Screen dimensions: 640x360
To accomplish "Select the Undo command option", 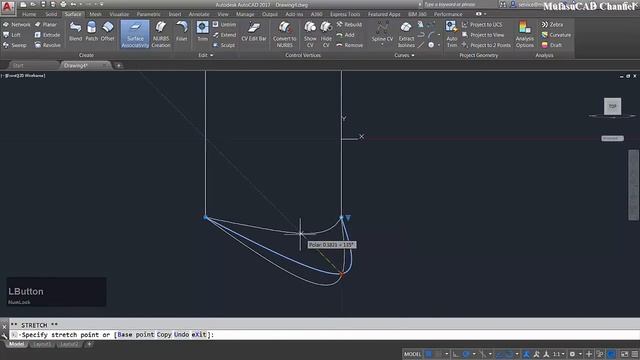I will pyautogui.click(x=181, y=335).
